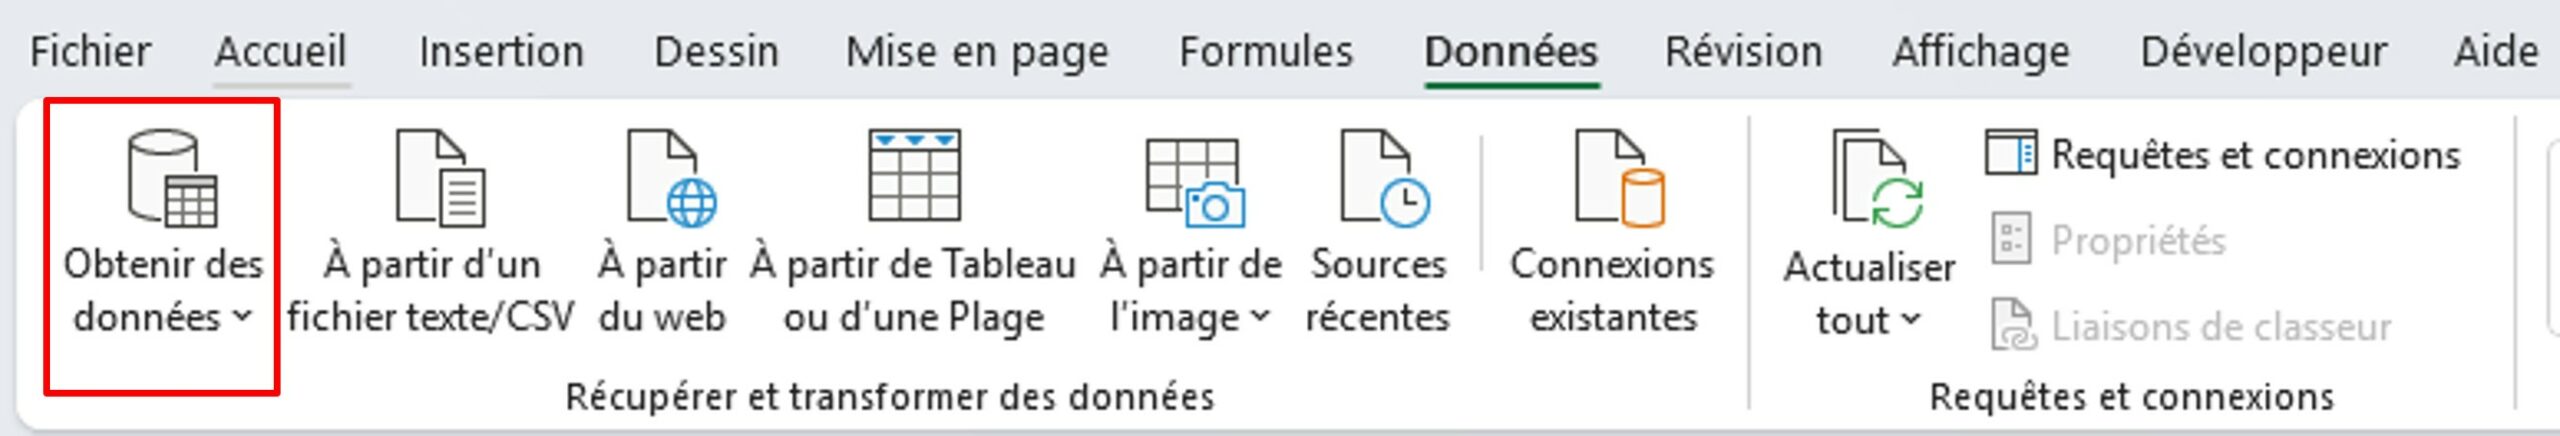
Task: Switch to the Formules tab
Action: coord(1265,52)
